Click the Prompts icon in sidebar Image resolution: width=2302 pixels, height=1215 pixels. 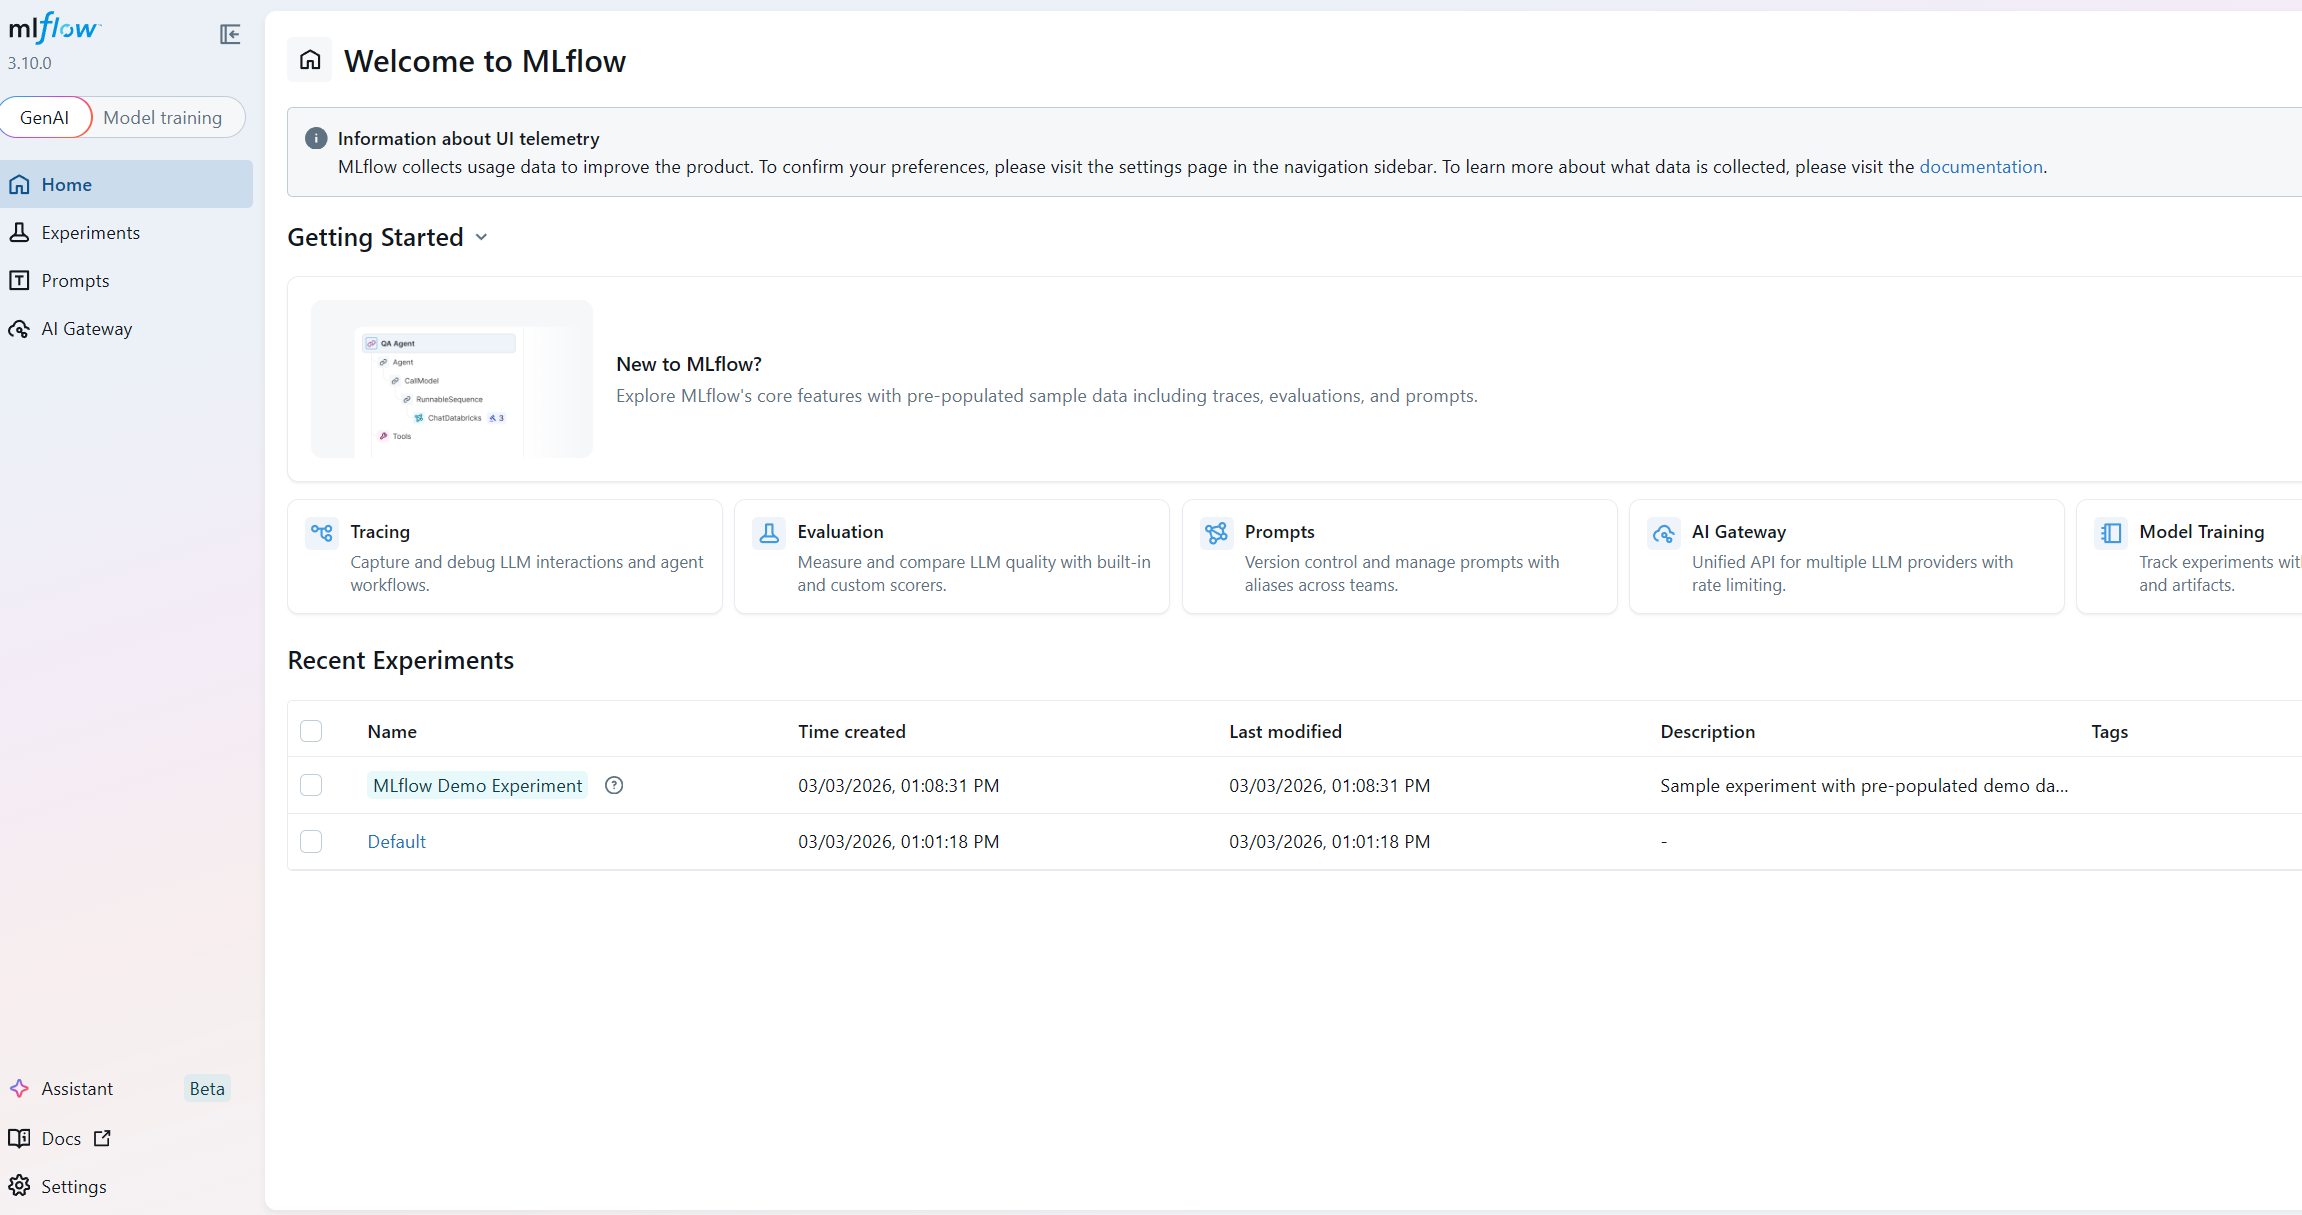pyautogui.click(x=19, y=281)
